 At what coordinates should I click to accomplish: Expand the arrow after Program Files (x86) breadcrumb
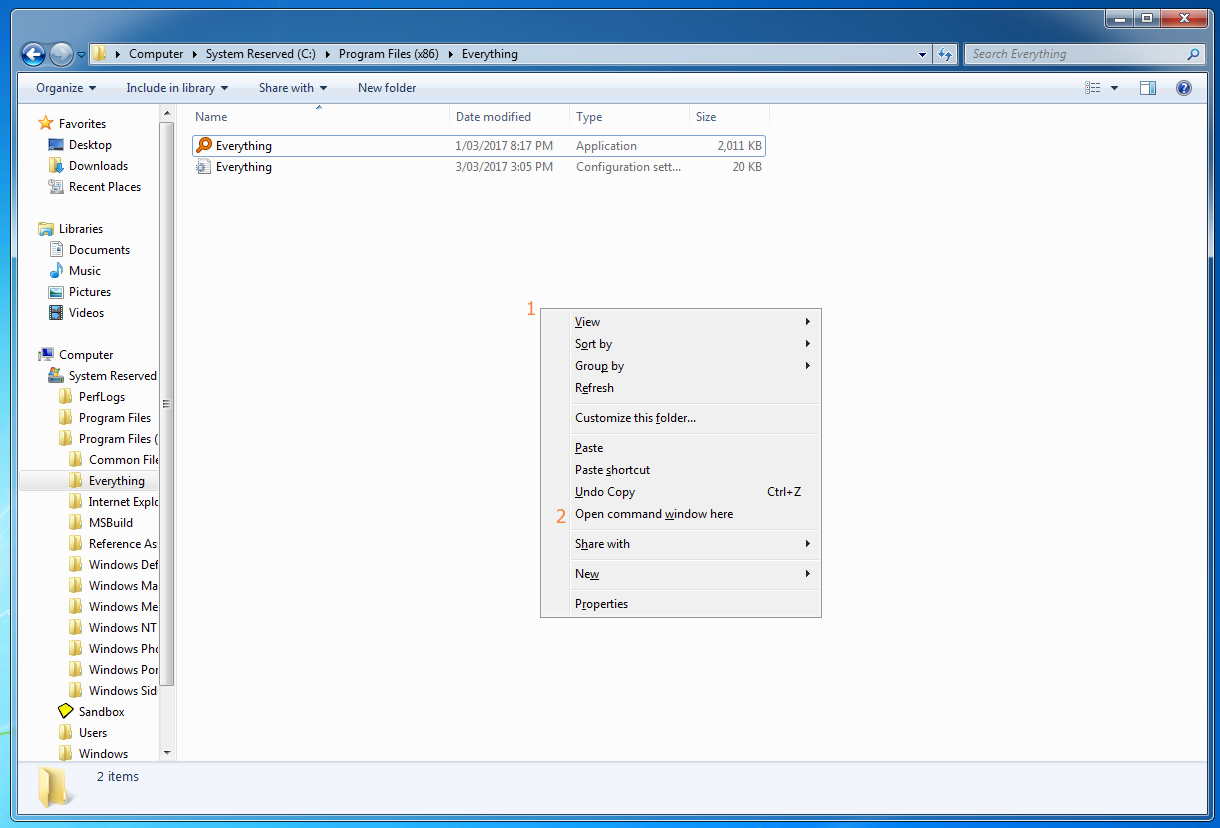click(x=450, y=54)
